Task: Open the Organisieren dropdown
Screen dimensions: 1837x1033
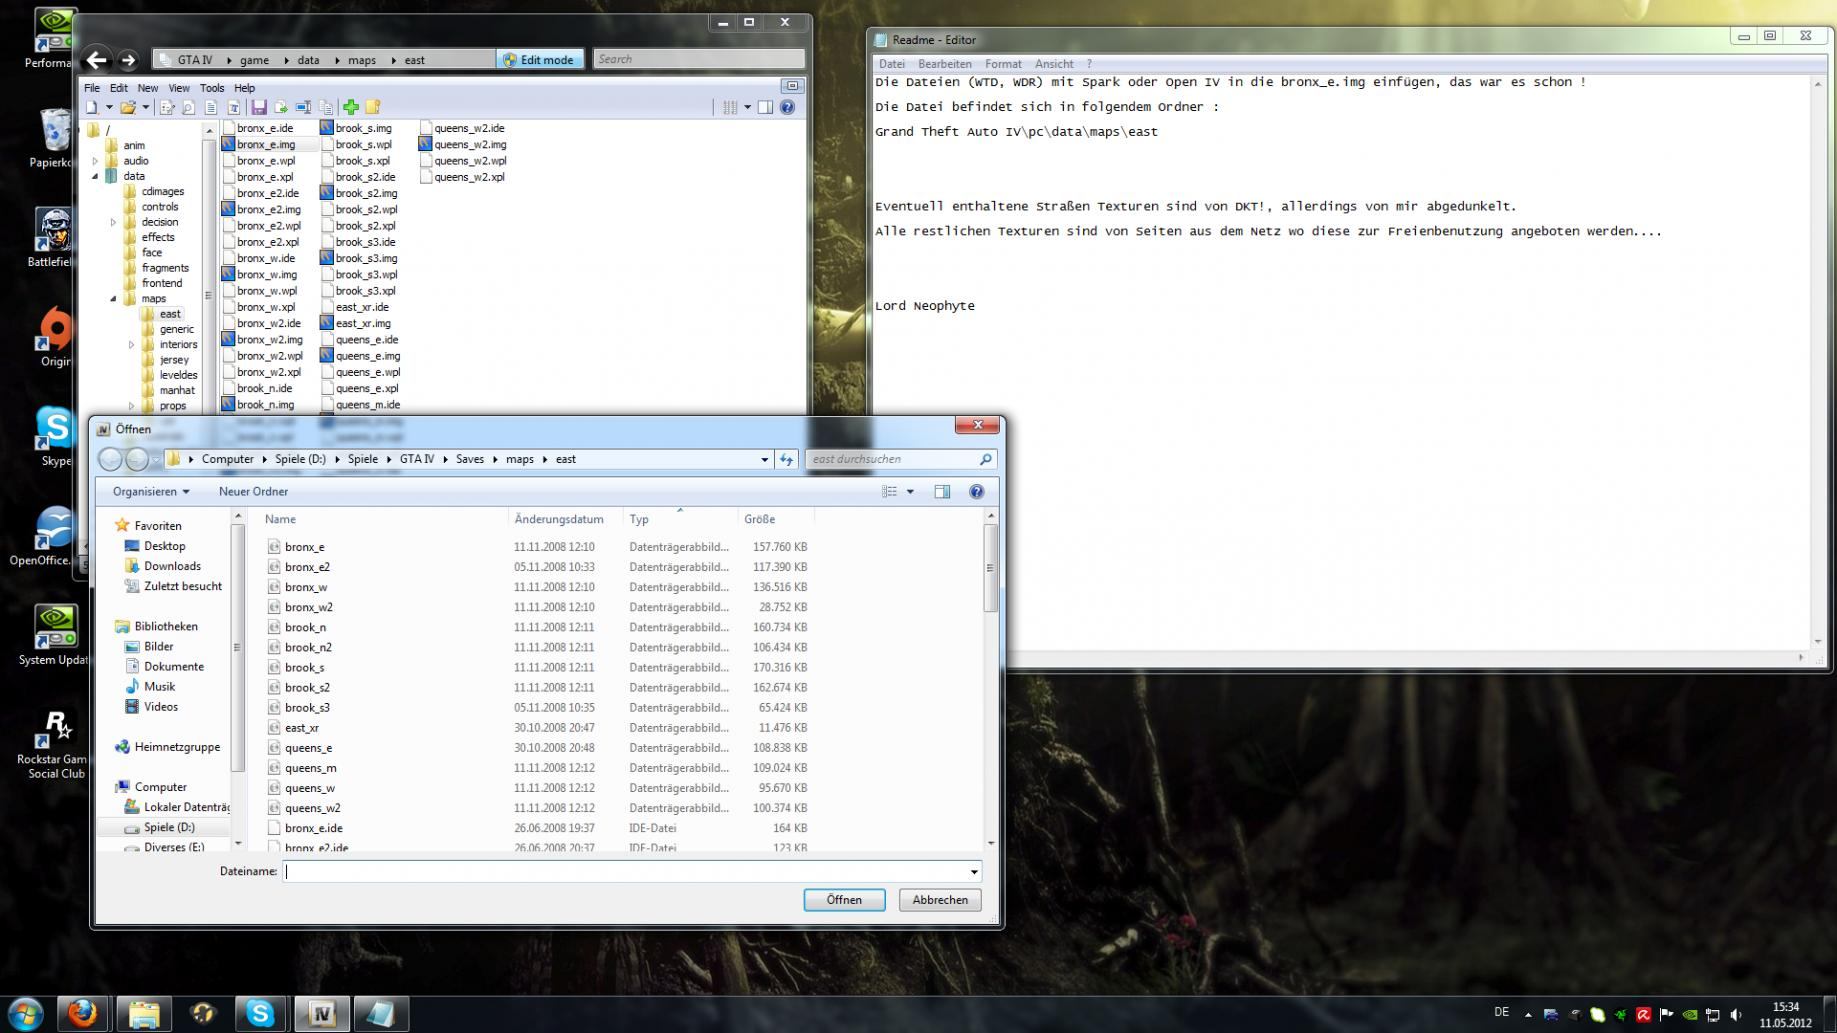Action: [x=151, y=492]
